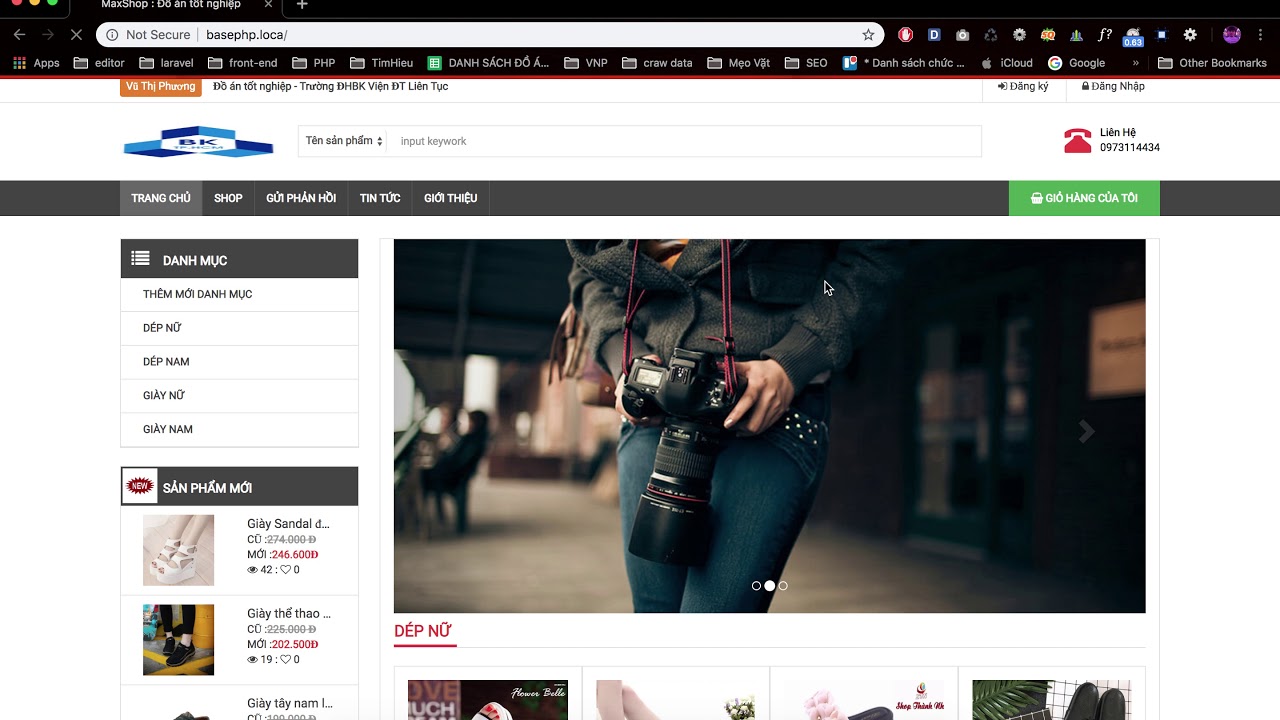Click Vũ Thị Phương orange badge
This screenshot has height=720, width=1280.
coord(161,86)
